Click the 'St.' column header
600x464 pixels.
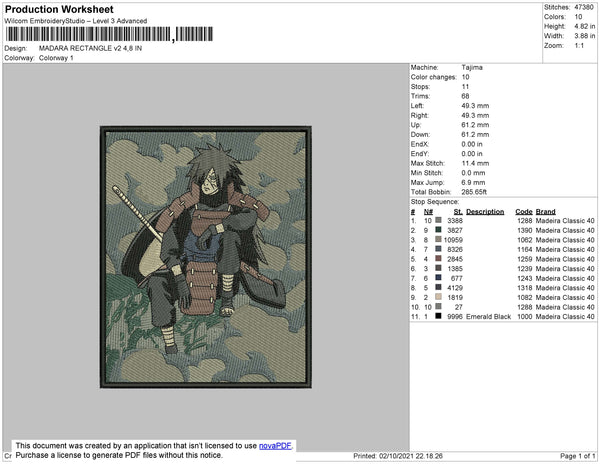(x=458, y=212)
